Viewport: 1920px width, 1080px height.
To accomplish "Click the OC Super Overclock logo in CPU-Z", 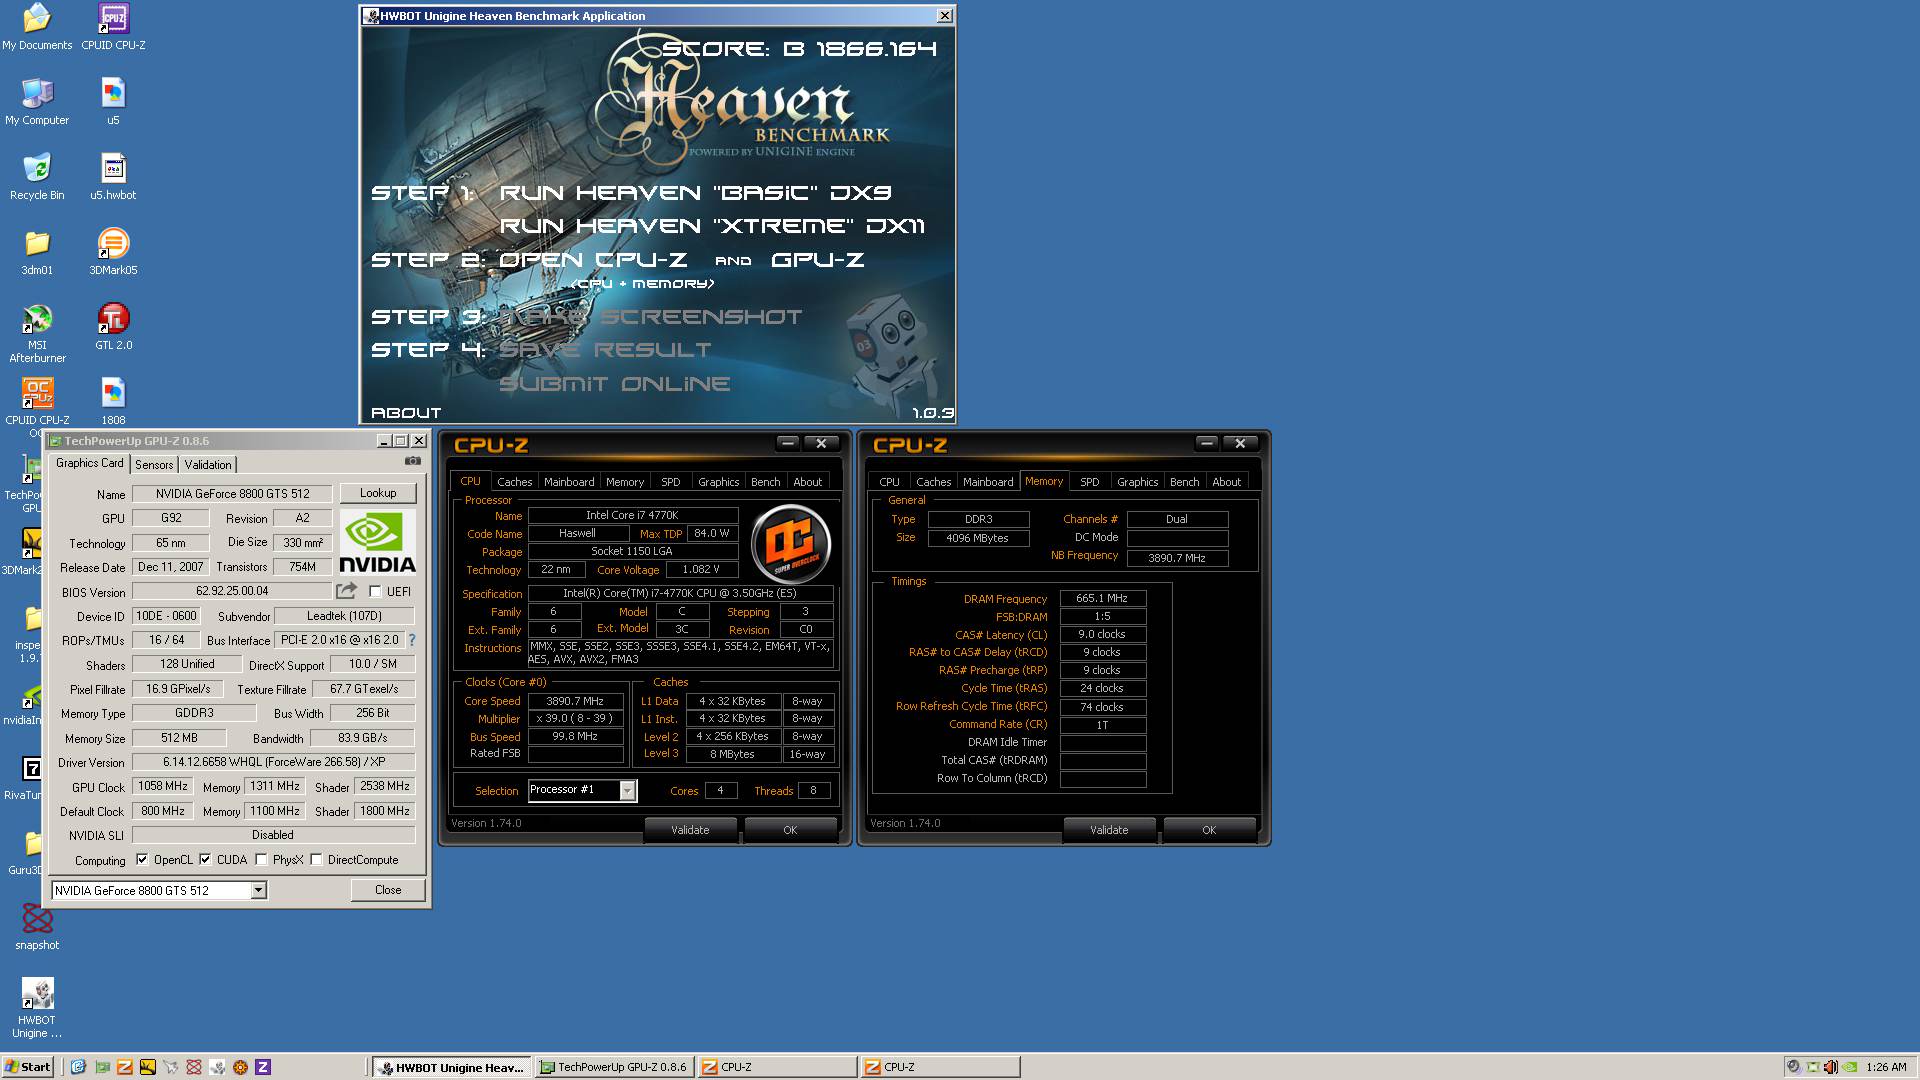I will coord(790,543).
